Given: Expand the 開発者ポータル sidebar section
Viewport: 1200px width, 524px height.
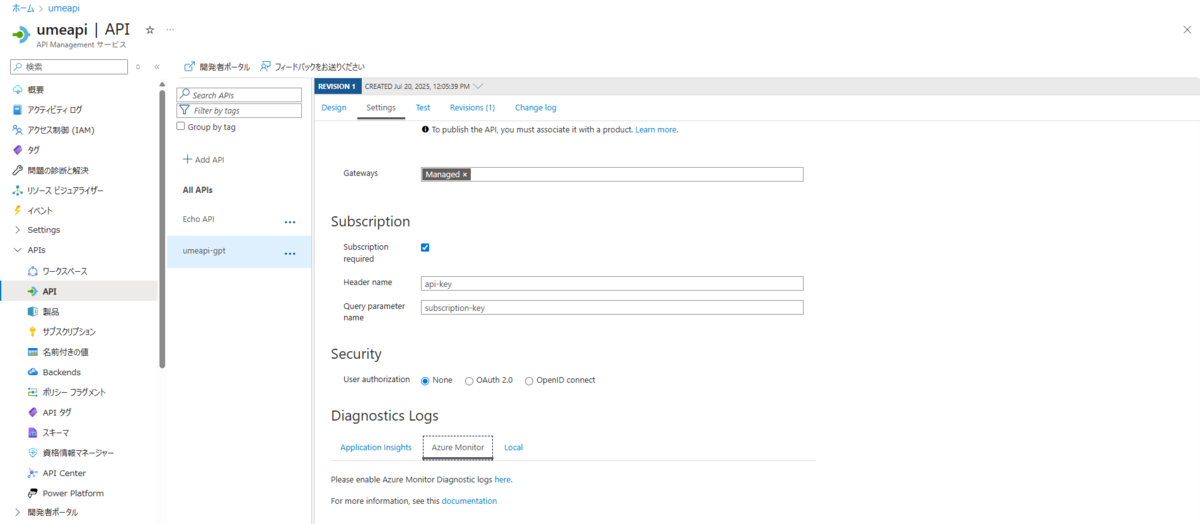Looking at the screenshot, I should coord(17,512).
